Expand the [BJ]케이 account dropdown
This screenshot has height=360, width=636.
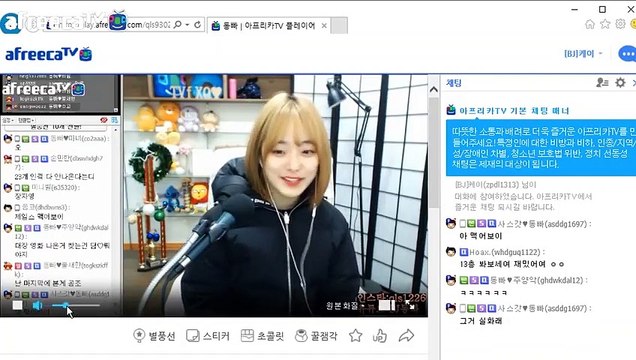pos(583,54)
